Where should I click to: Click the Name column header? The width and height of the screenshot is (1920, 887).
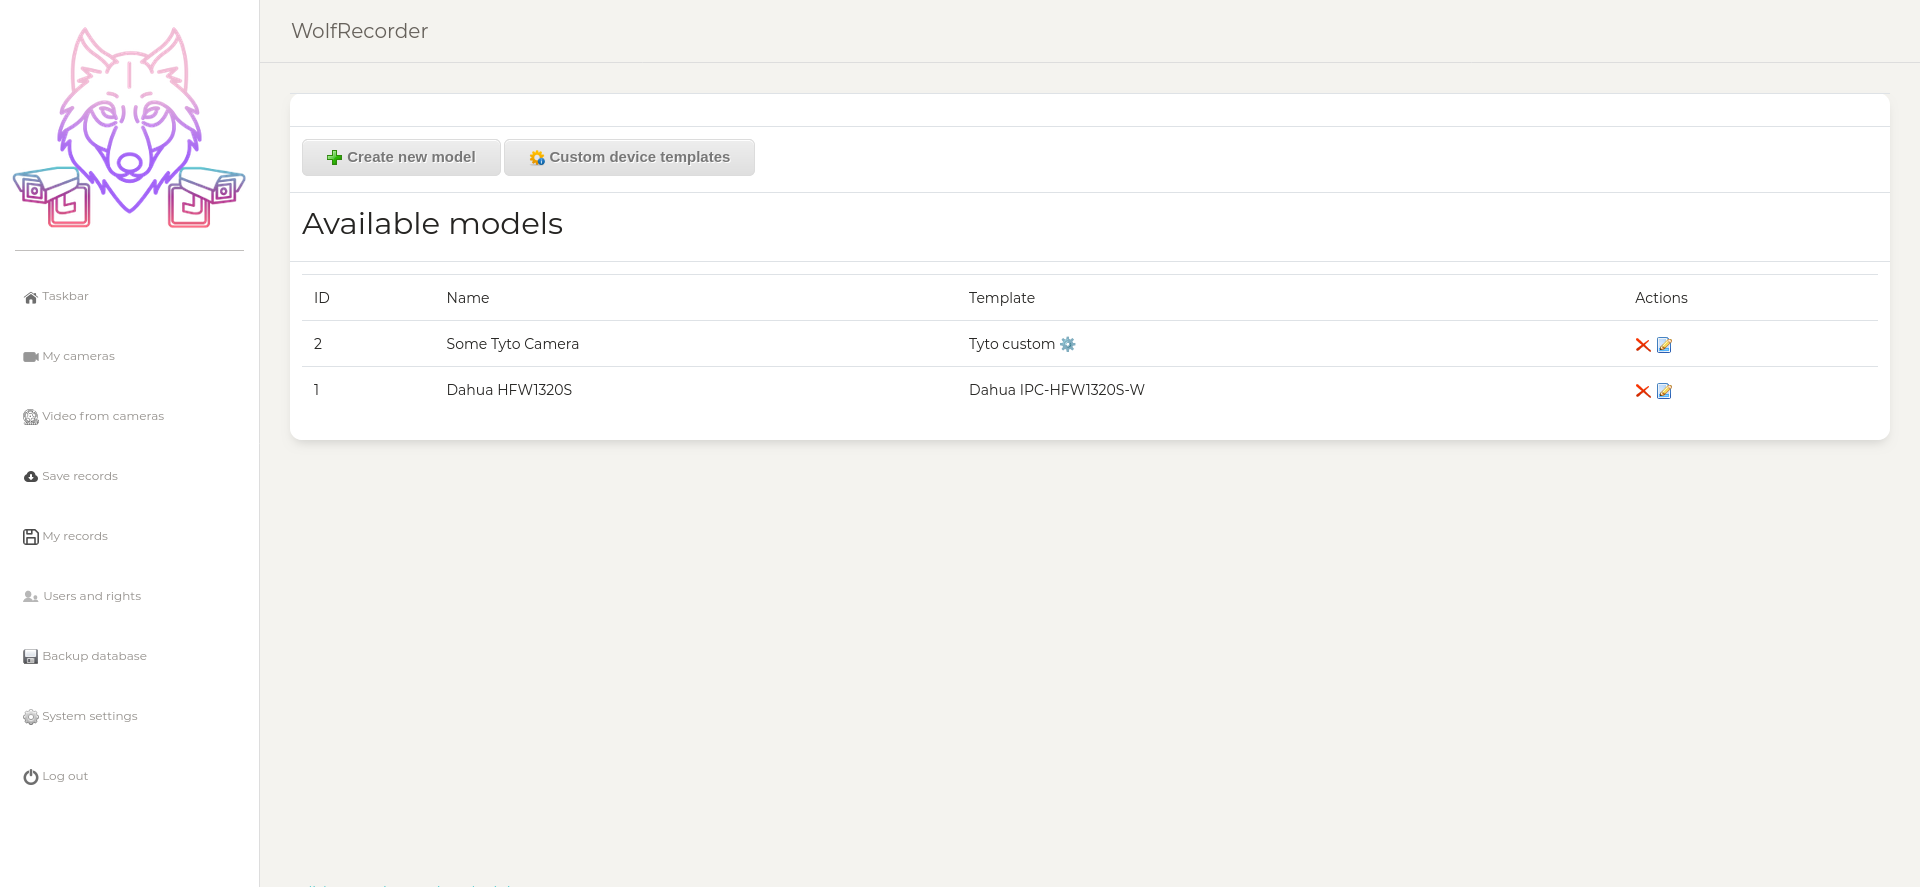tap(467, 298)
